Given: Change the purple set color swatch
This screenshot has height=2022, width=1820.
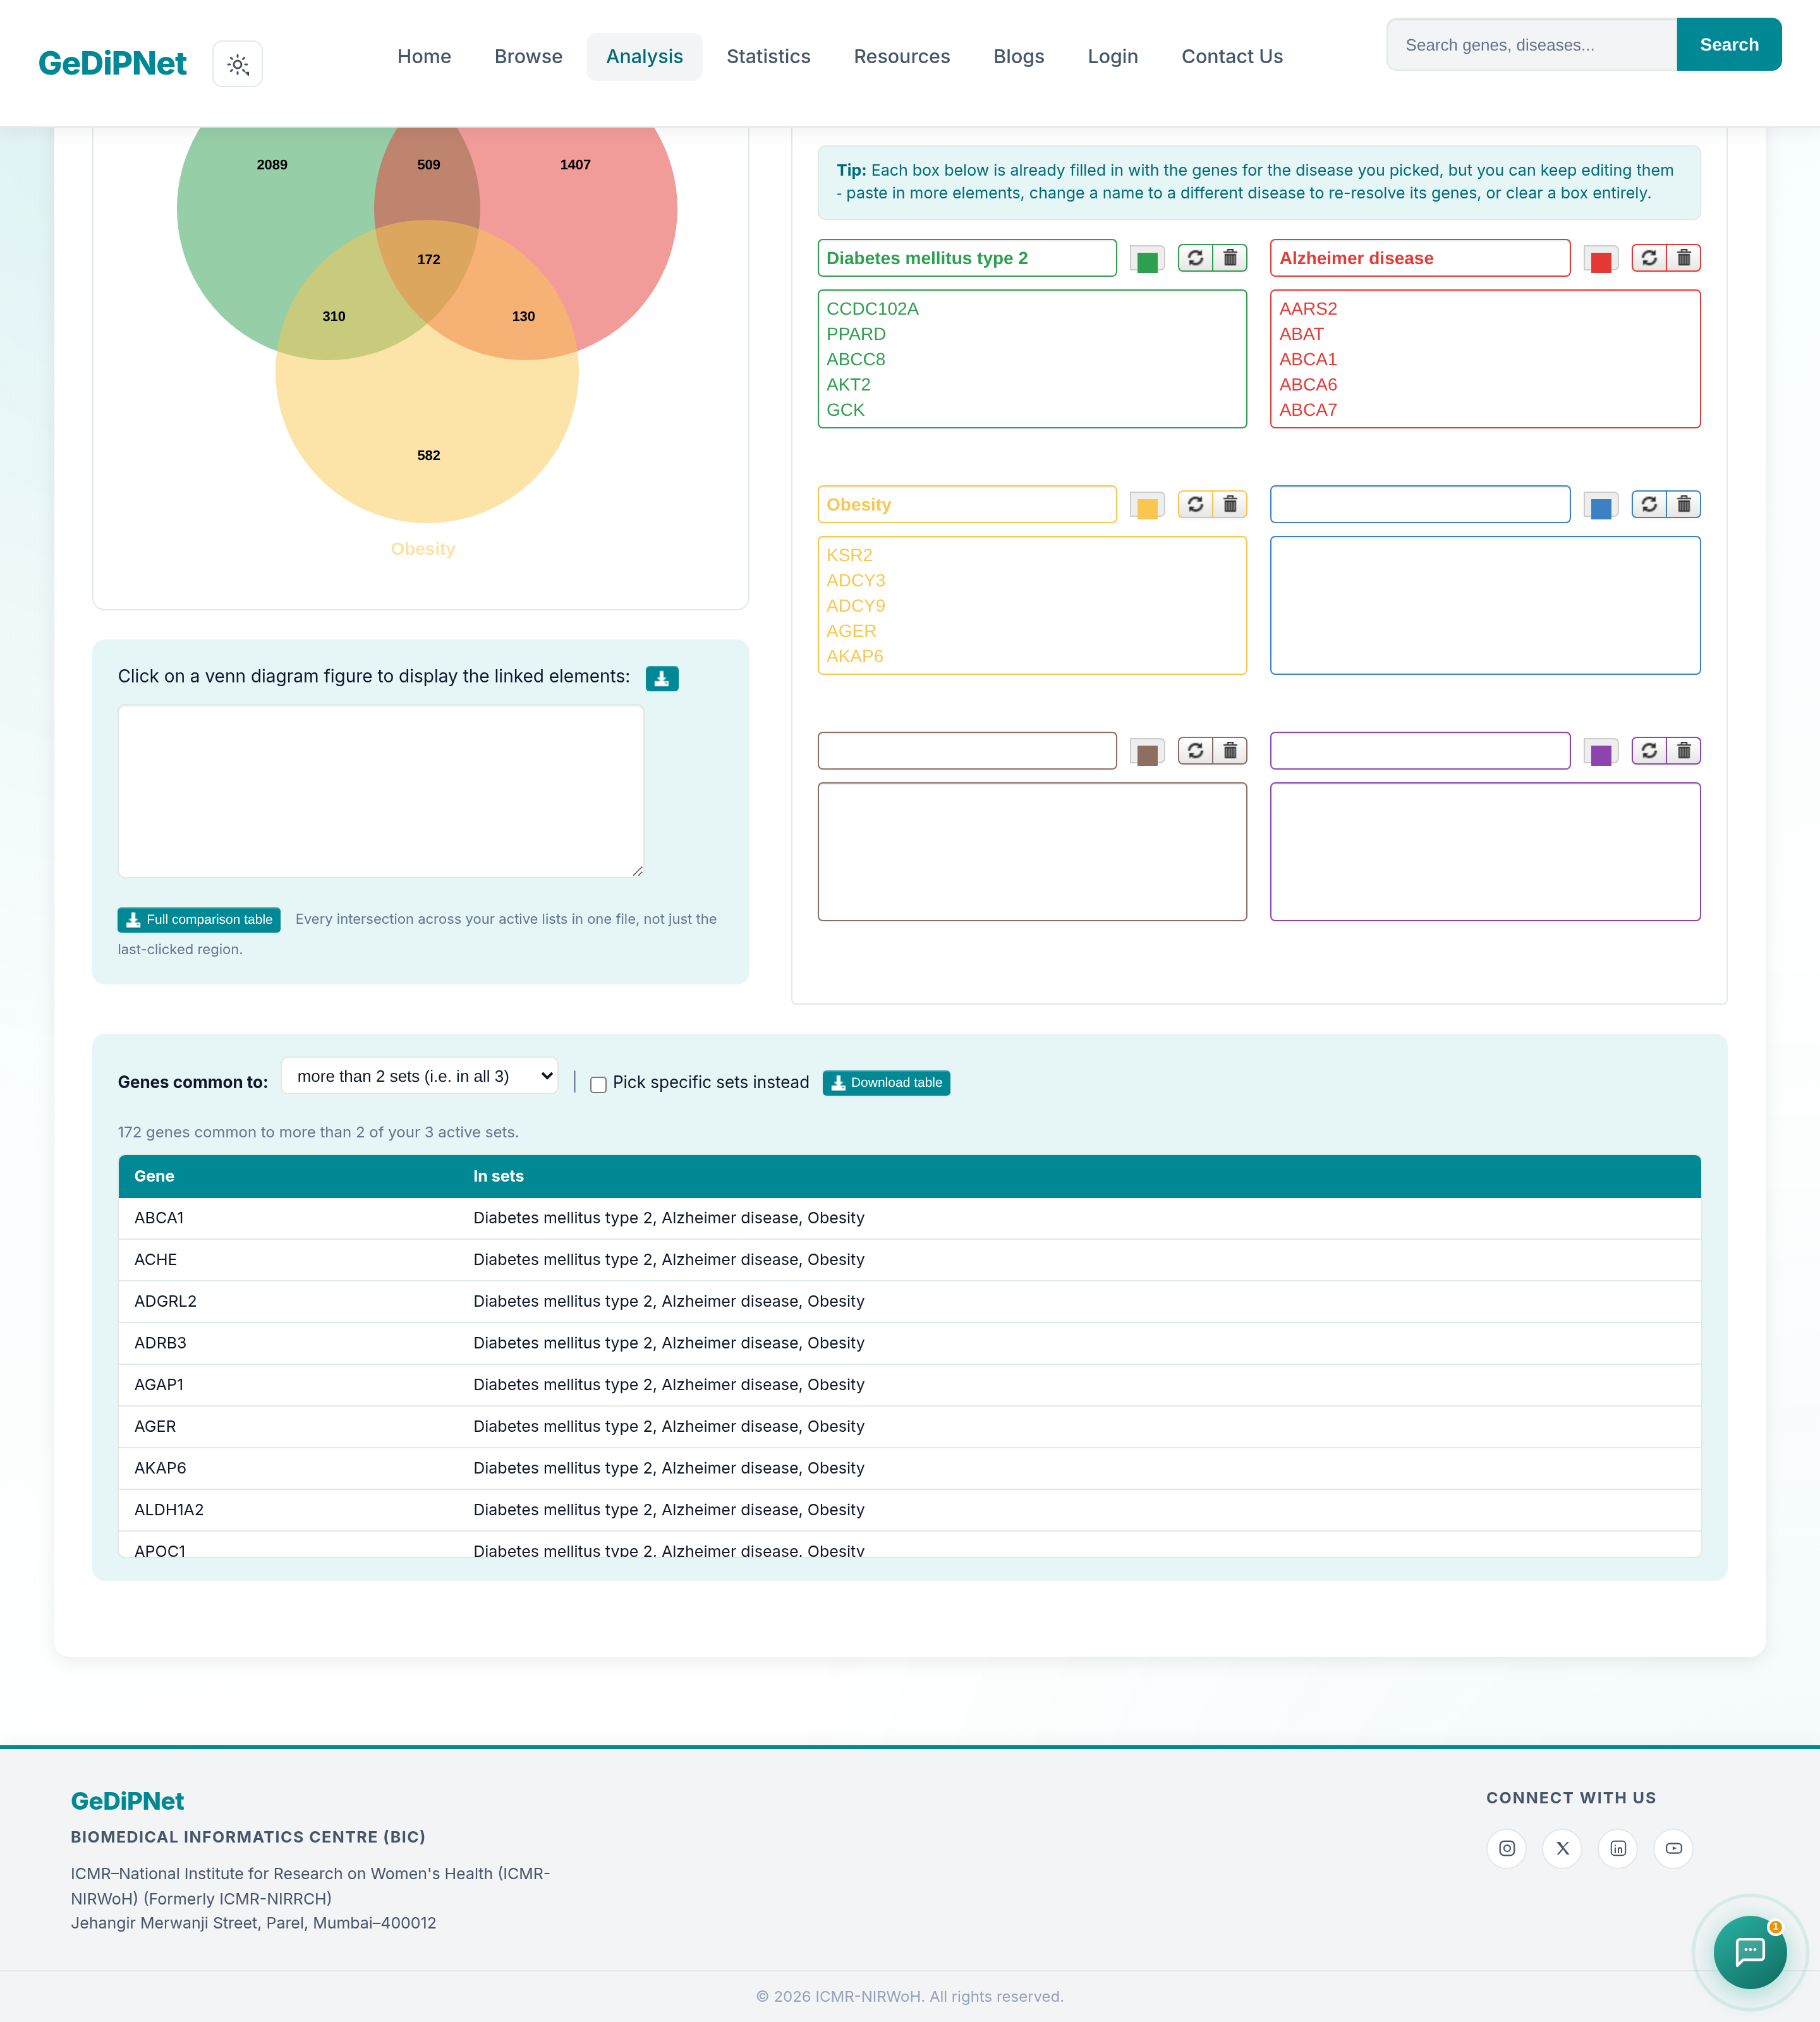Looking at the screenshot, I should coord(1601,752).
